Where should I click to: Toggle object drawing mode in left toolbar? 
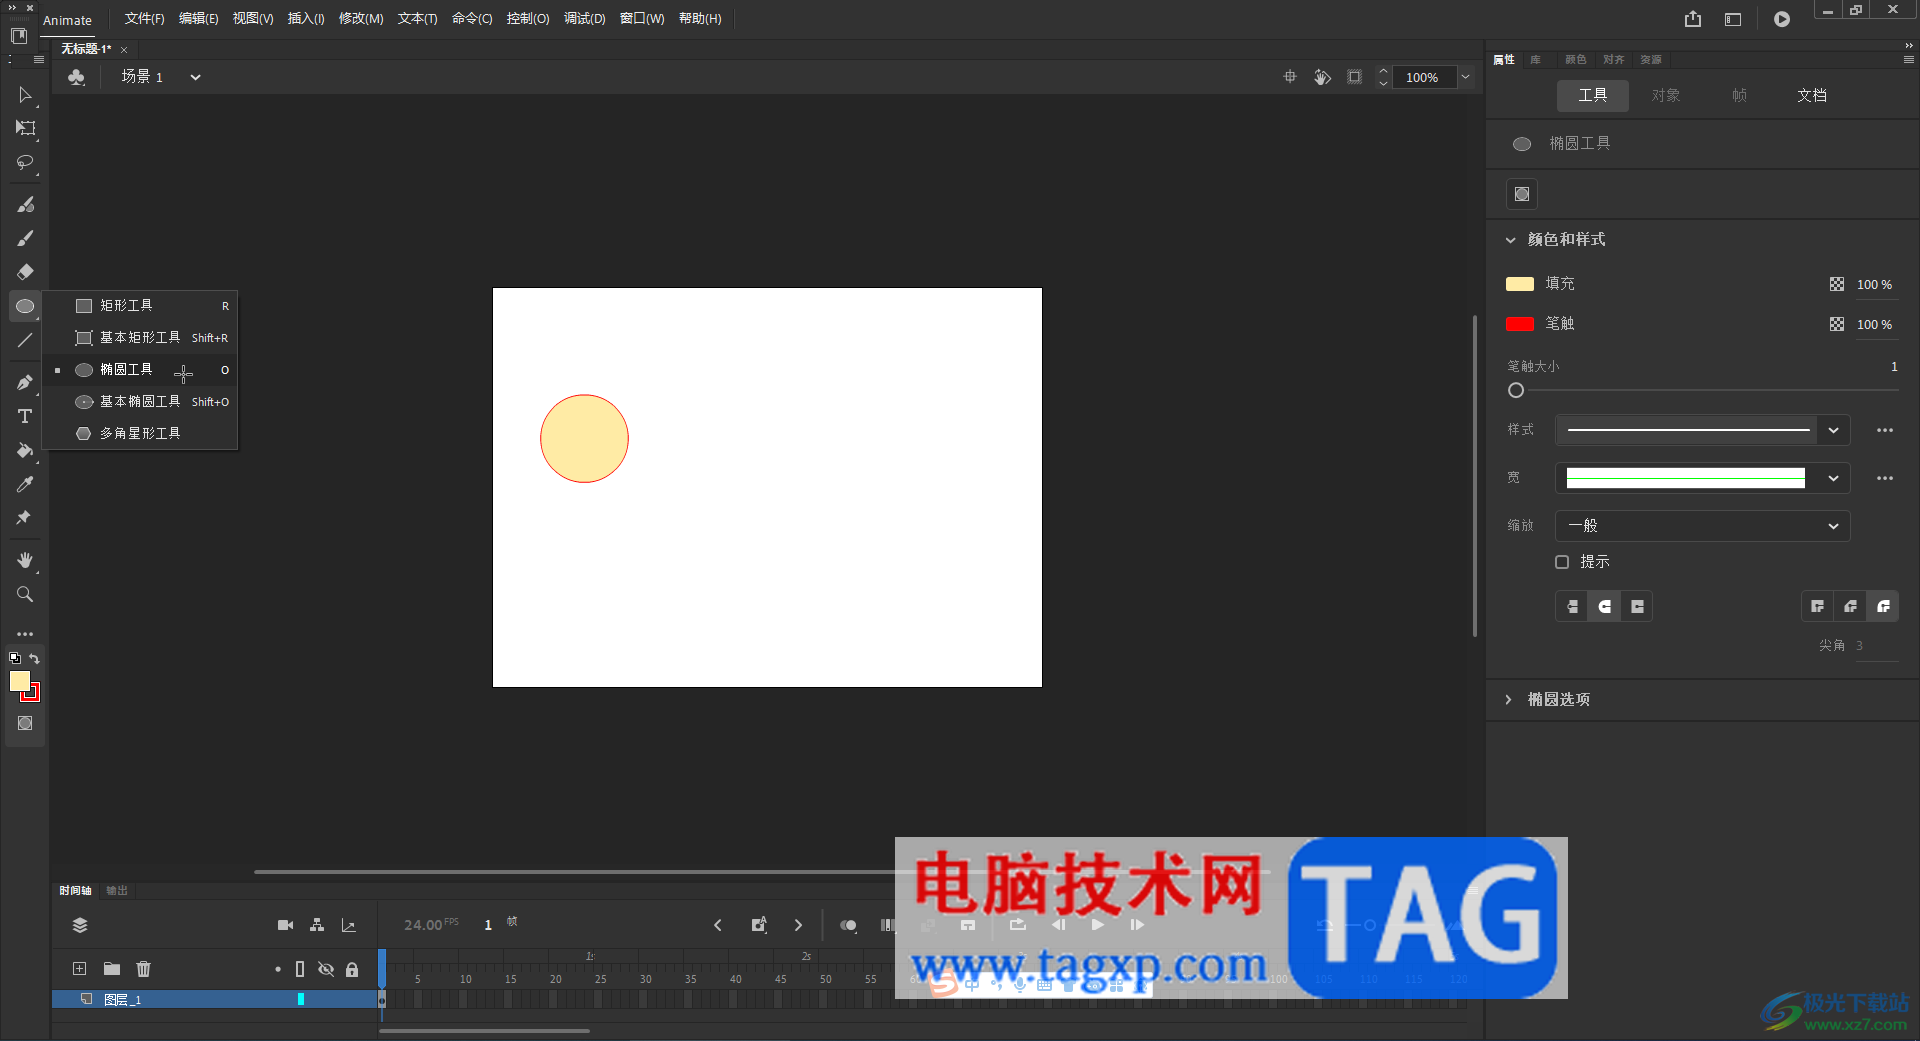click(x=25, y=723)
